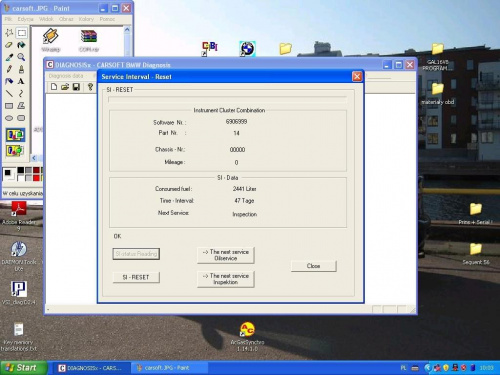The height and width of the screenshot is (375, 500).
Task: Pick the bright red swatch in Paint palette
Action: click(36, 178)
